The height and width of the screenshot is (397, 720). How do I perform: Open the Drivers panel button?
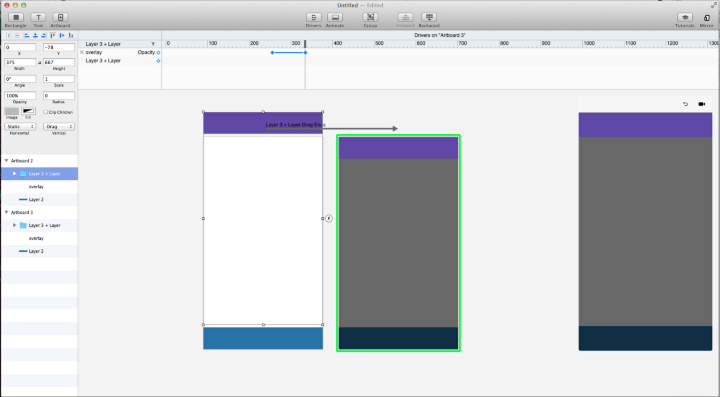point(314,17)
